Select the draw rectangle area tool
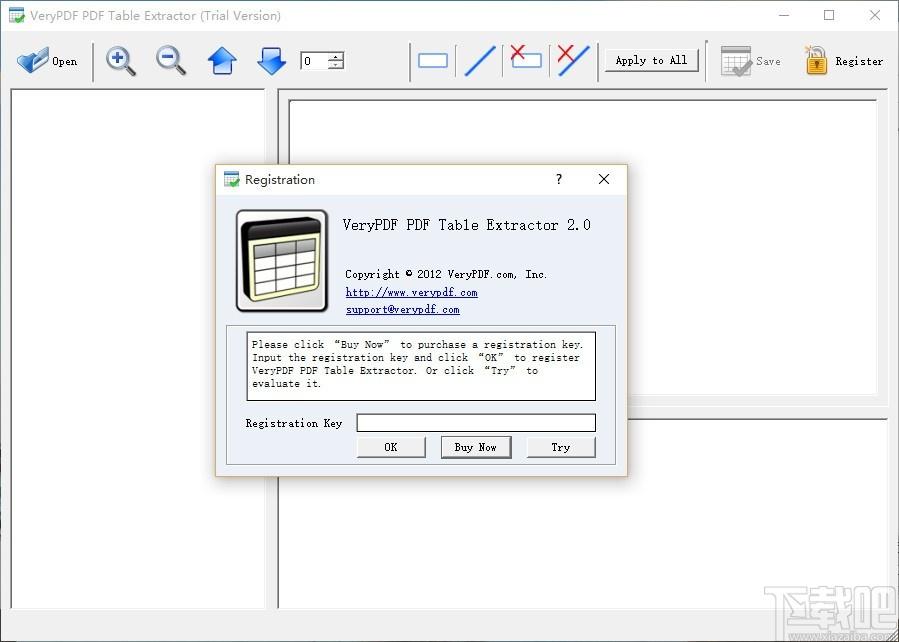The height and width of the screenshot is (642, 899). pyautogui.click(x=433, y=61)
